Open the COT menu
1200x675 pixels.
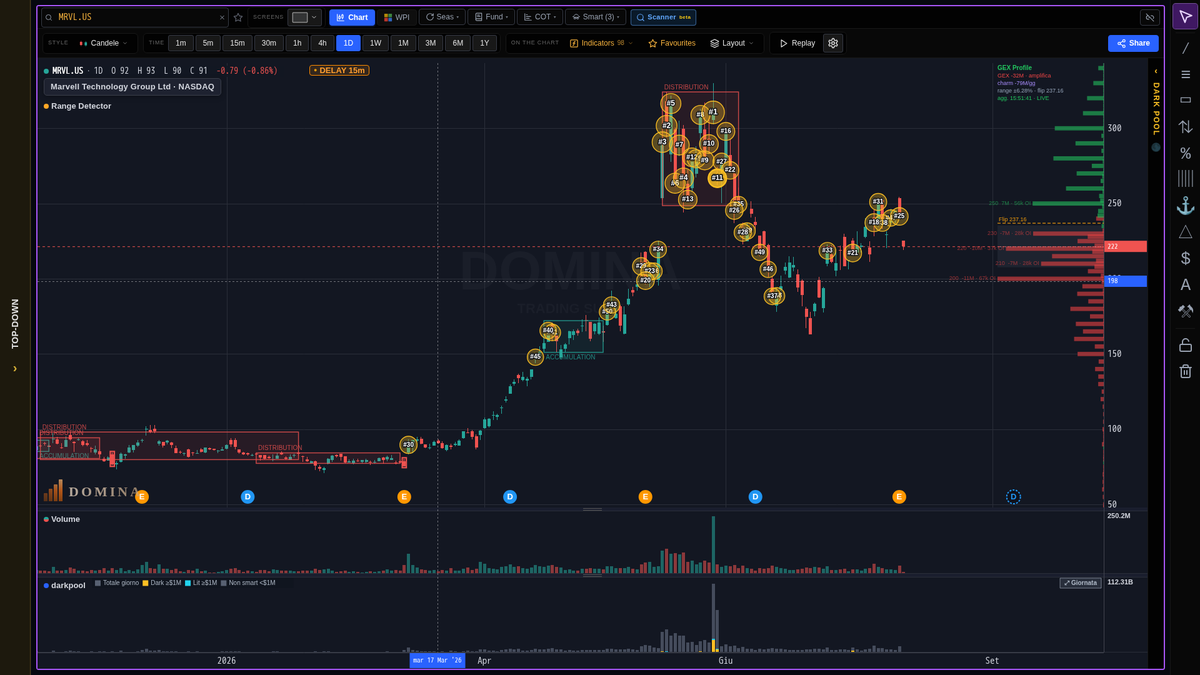539,17
